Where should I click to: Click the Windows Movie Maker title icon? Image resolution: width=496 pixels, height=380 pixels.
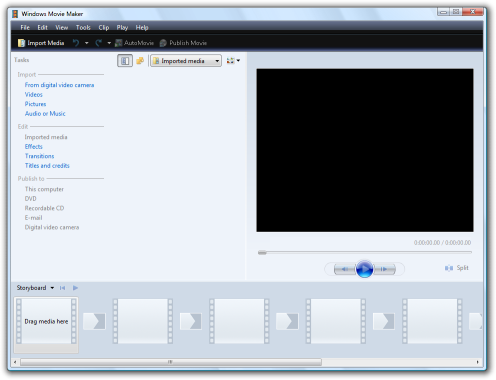(15, 14)
